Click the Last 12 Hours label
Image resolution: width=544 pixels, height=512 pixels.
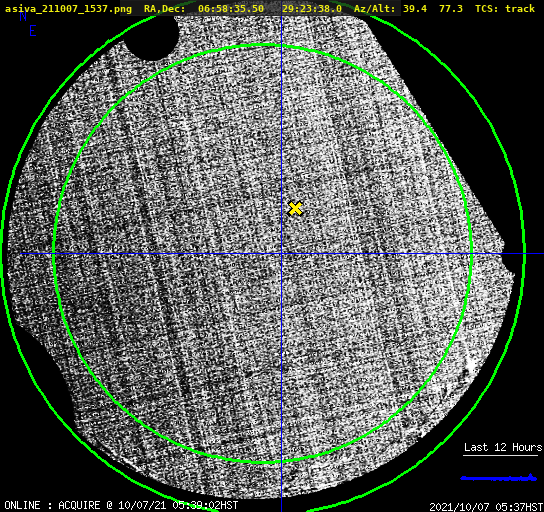[503, 447]
